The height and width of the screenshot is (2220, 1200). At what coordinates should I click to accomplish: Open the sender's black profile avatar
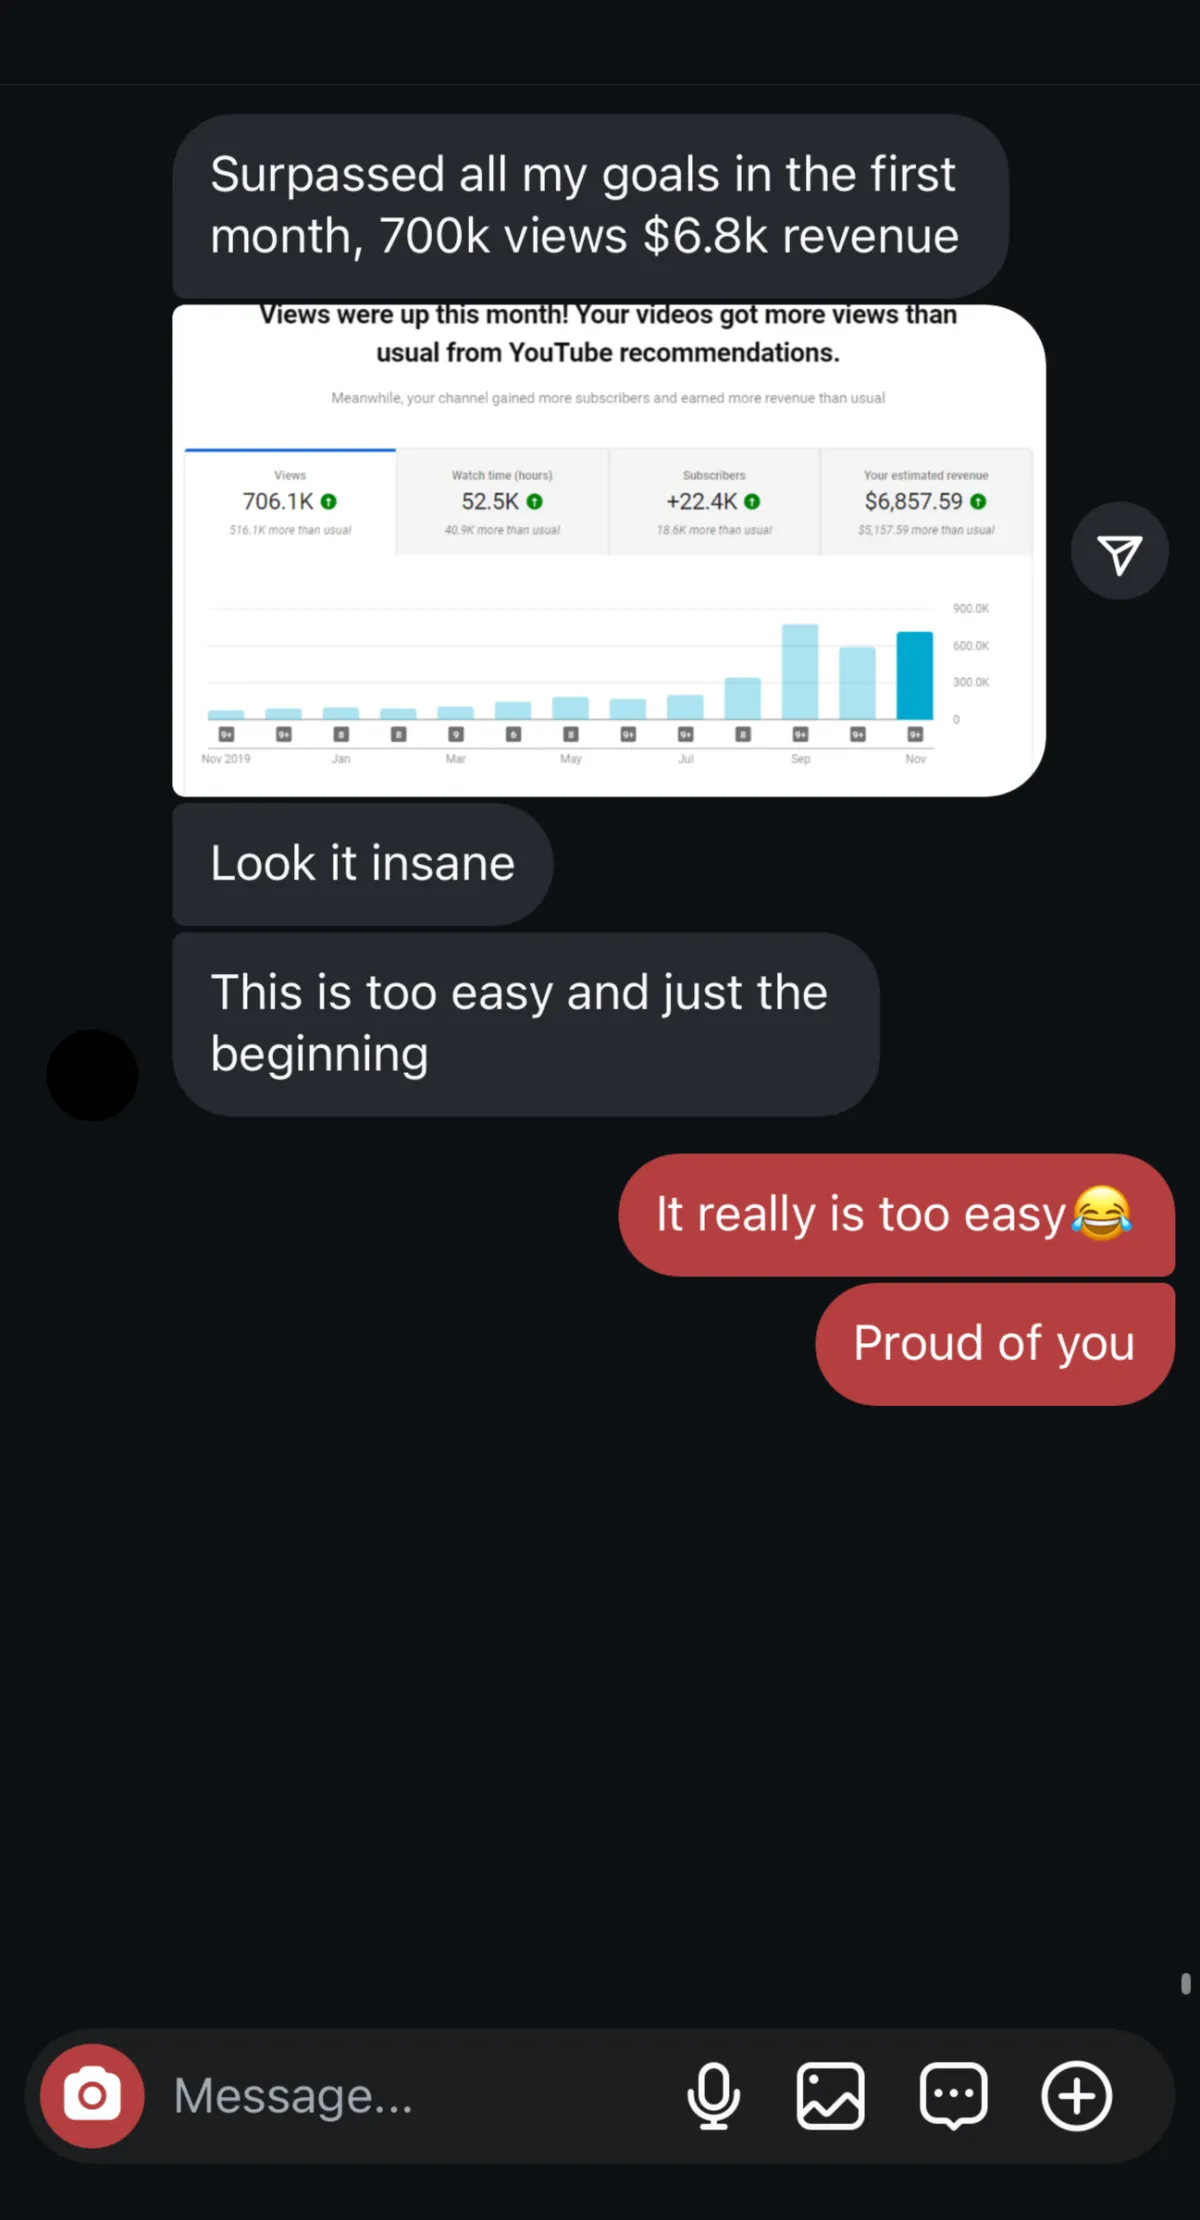pyautogui.click(x=92, y=1075)
